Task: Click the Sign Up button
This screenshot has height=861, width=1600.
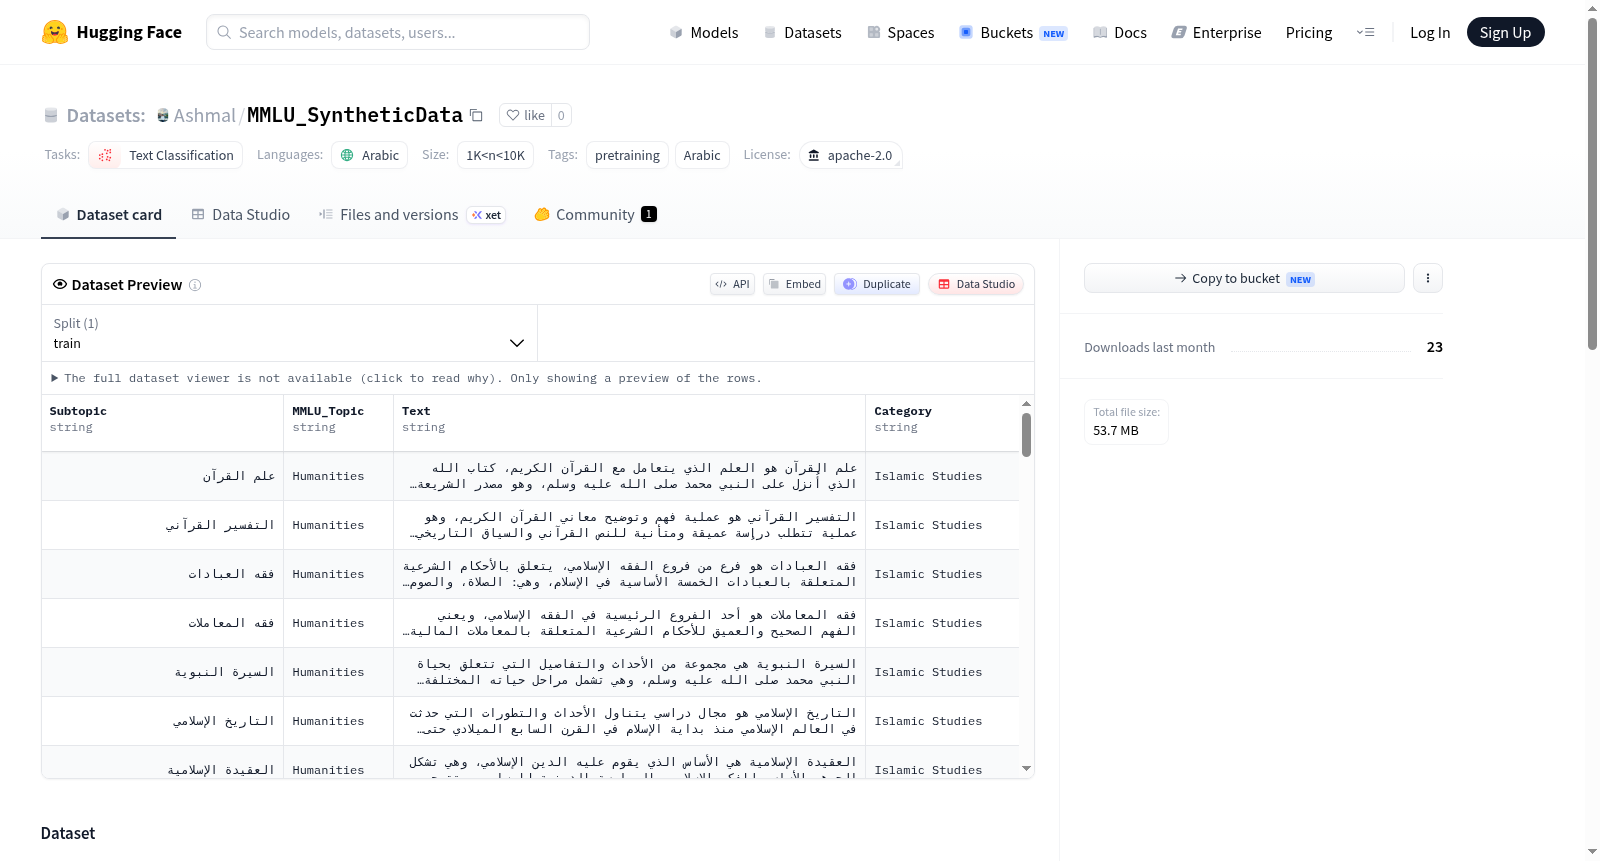Action: coord(1506,33)
